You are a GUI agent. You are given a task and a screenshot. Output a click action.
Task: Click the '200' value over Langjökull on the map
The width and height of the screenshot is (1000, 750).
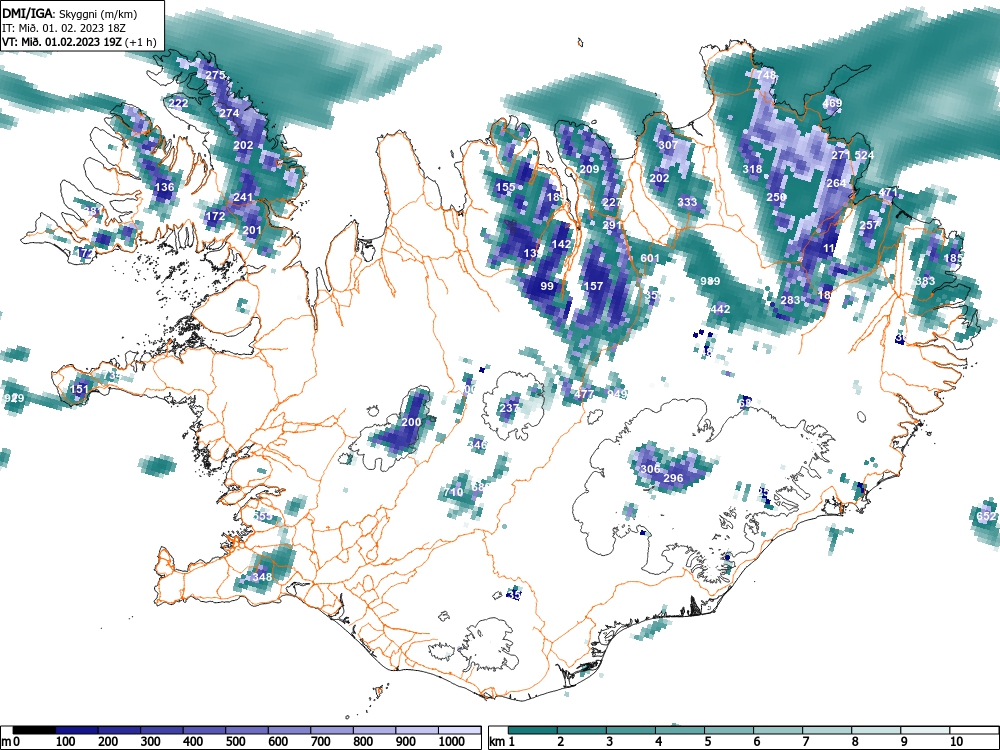click(411, 422)
